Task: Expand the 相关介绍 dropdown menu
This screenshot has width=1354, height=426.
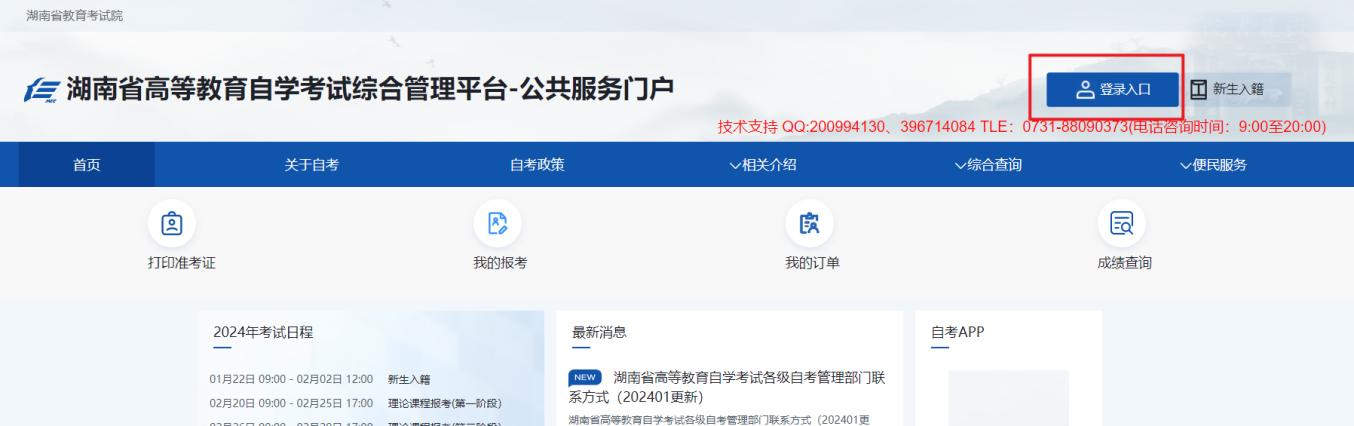Action: [762, 165]
